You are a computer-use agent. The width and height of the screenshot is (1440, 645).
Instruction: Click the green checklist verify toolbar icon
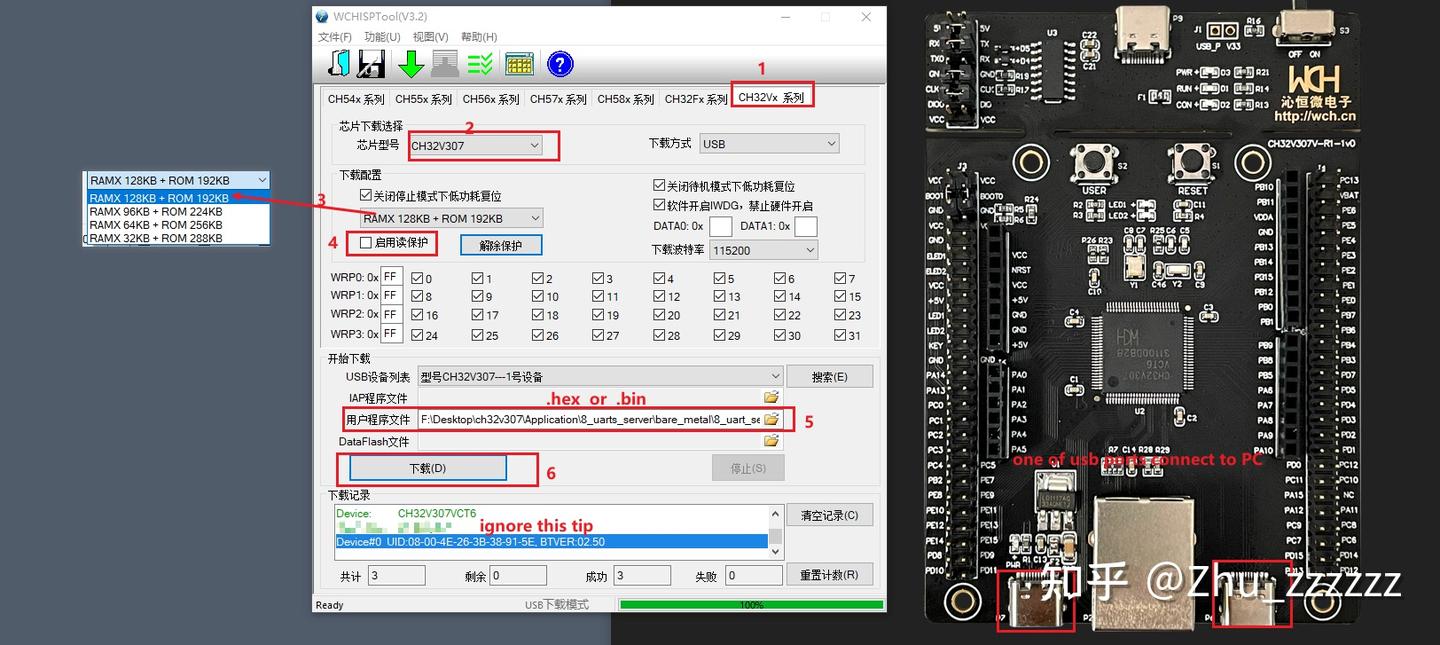481,63
